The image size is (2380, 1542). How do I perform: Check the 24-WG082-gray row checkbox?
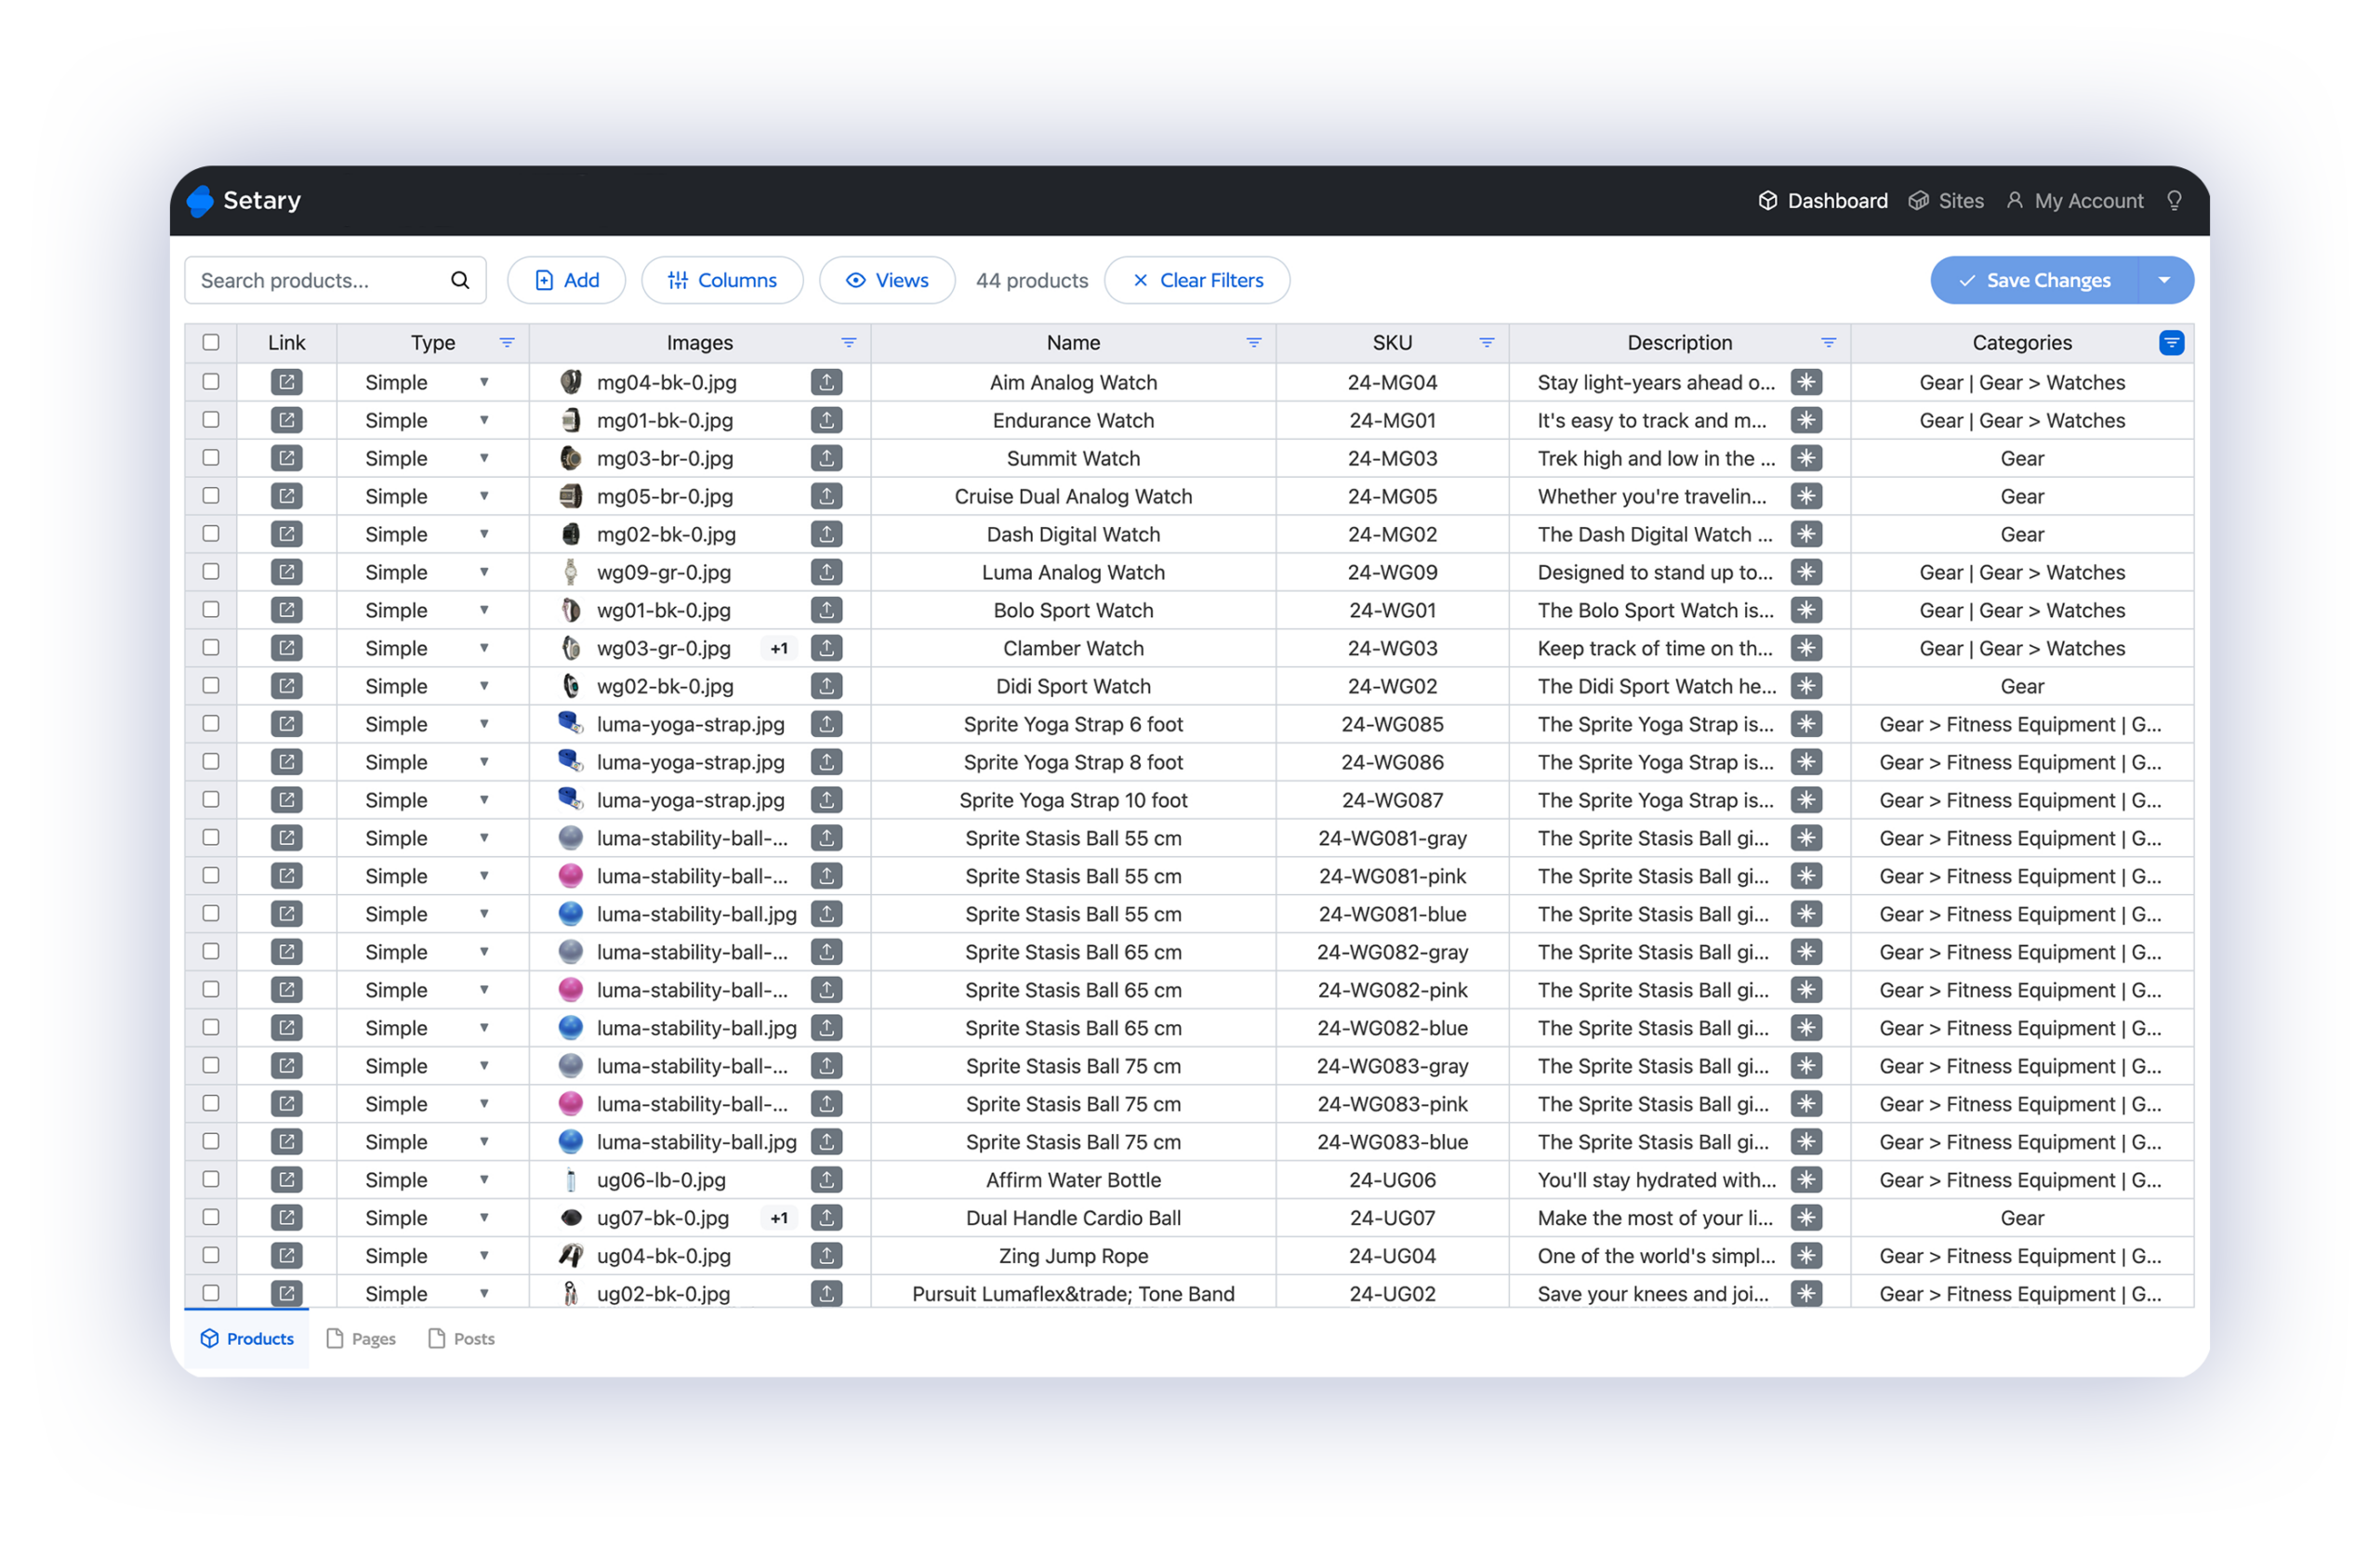(x=211, y=952)
